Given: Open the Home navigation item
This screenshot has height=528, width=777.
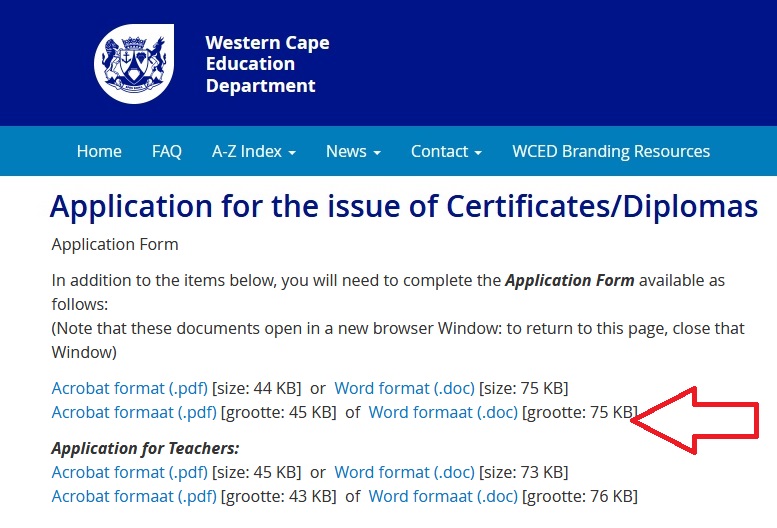Looking at the screenshot, I should pos(99,151).
